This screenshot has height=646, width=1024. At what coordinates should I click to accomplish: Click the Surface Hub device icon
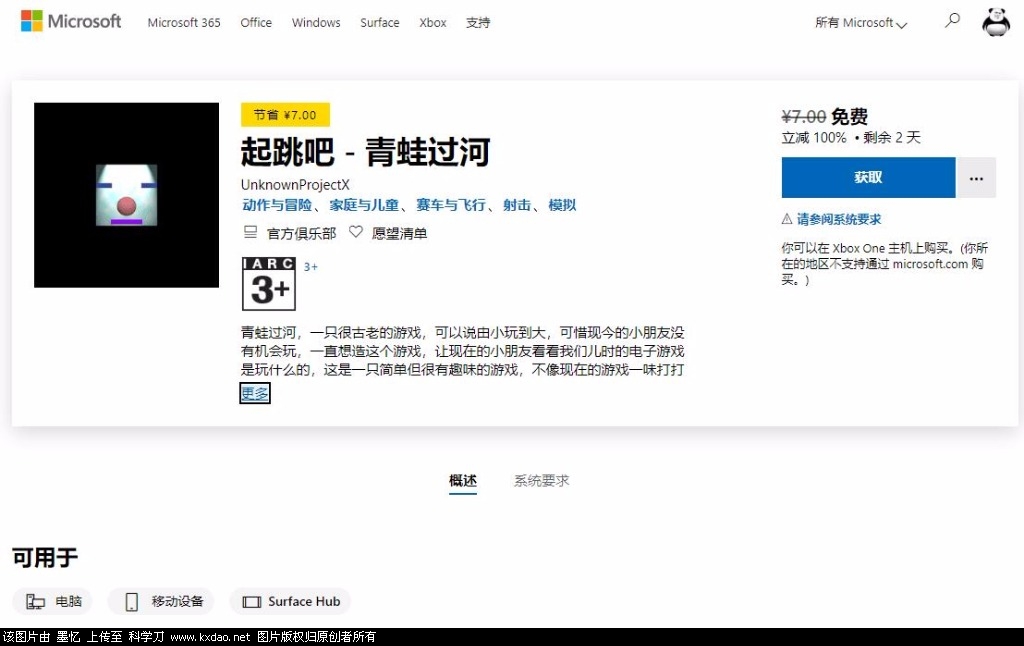251,602
